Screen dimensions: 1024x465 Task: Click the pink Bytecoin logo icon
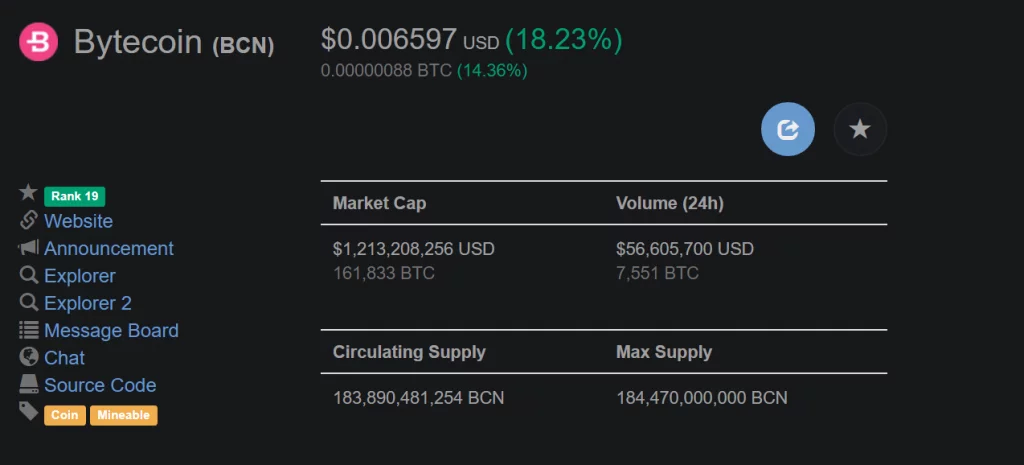tap(39, 42)
